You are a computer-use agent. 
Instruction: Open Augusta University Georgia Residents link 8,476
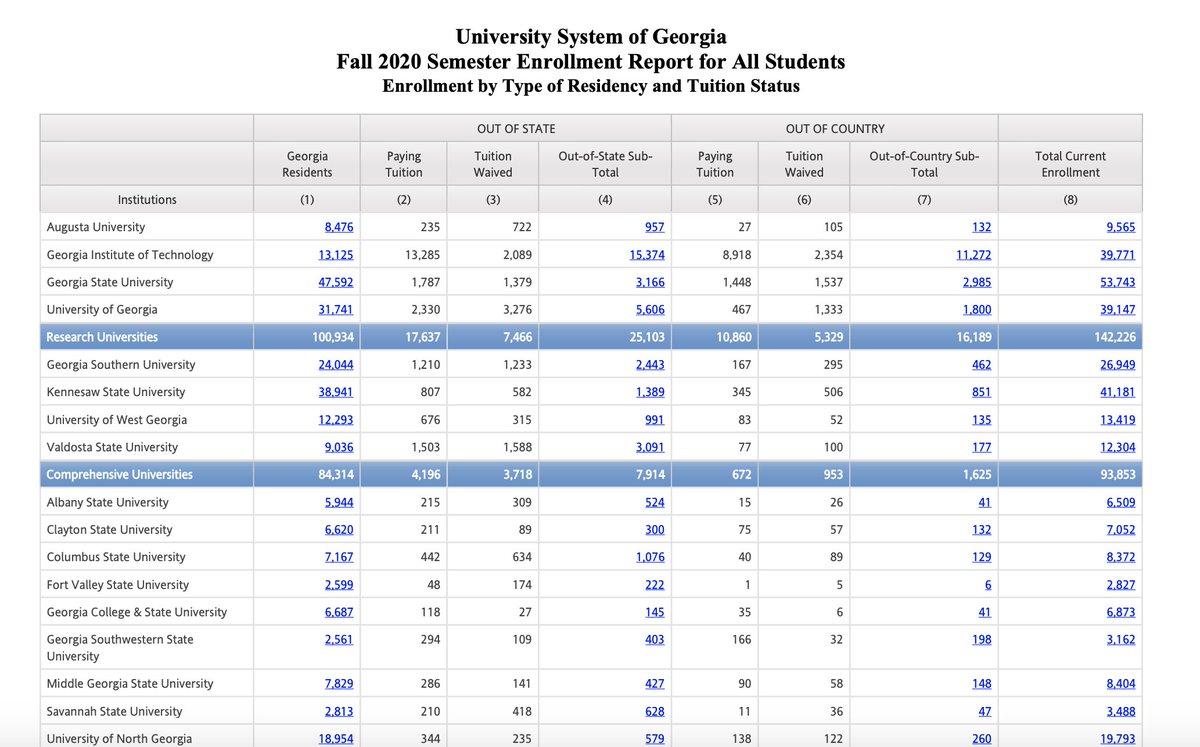point(339,227)
